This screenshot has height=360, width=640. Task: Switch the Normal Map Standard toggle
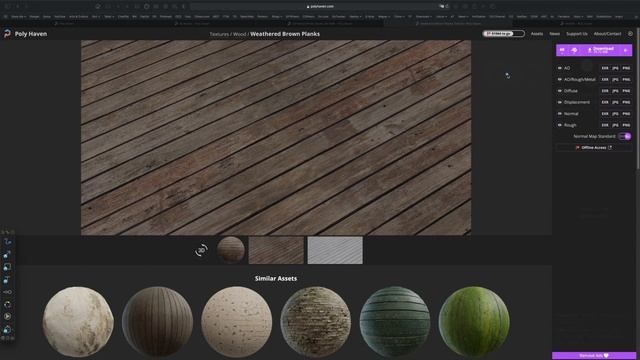coord(625,136)
